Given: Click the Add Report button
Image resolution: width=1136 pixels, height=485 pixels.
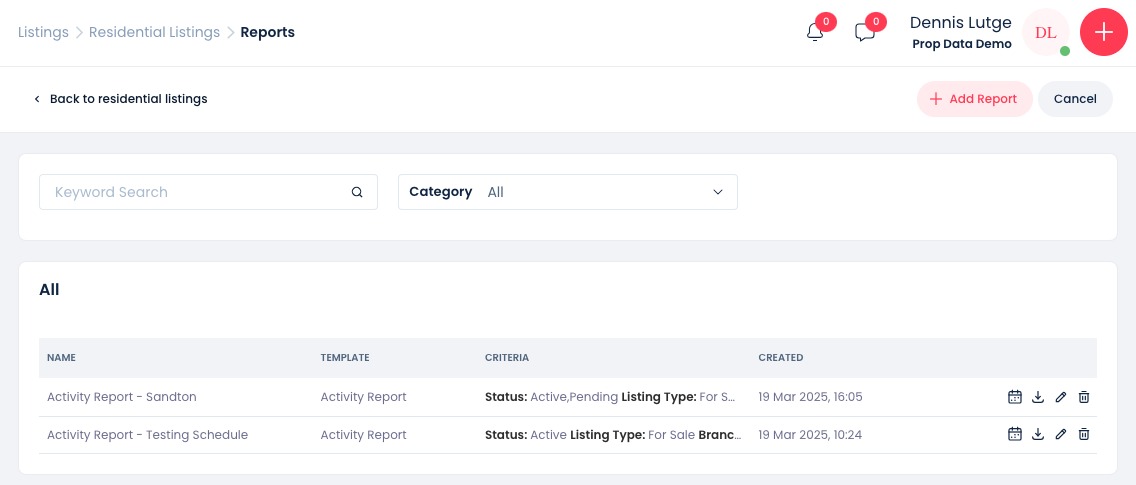Looking at the screenshot, I should click(974, 99).
